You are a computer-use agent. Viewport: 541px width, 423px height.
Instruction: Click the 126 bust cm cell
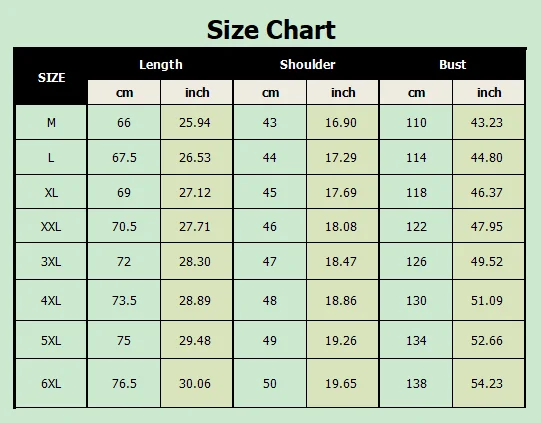pyautogui.click(x=416, y=261)
